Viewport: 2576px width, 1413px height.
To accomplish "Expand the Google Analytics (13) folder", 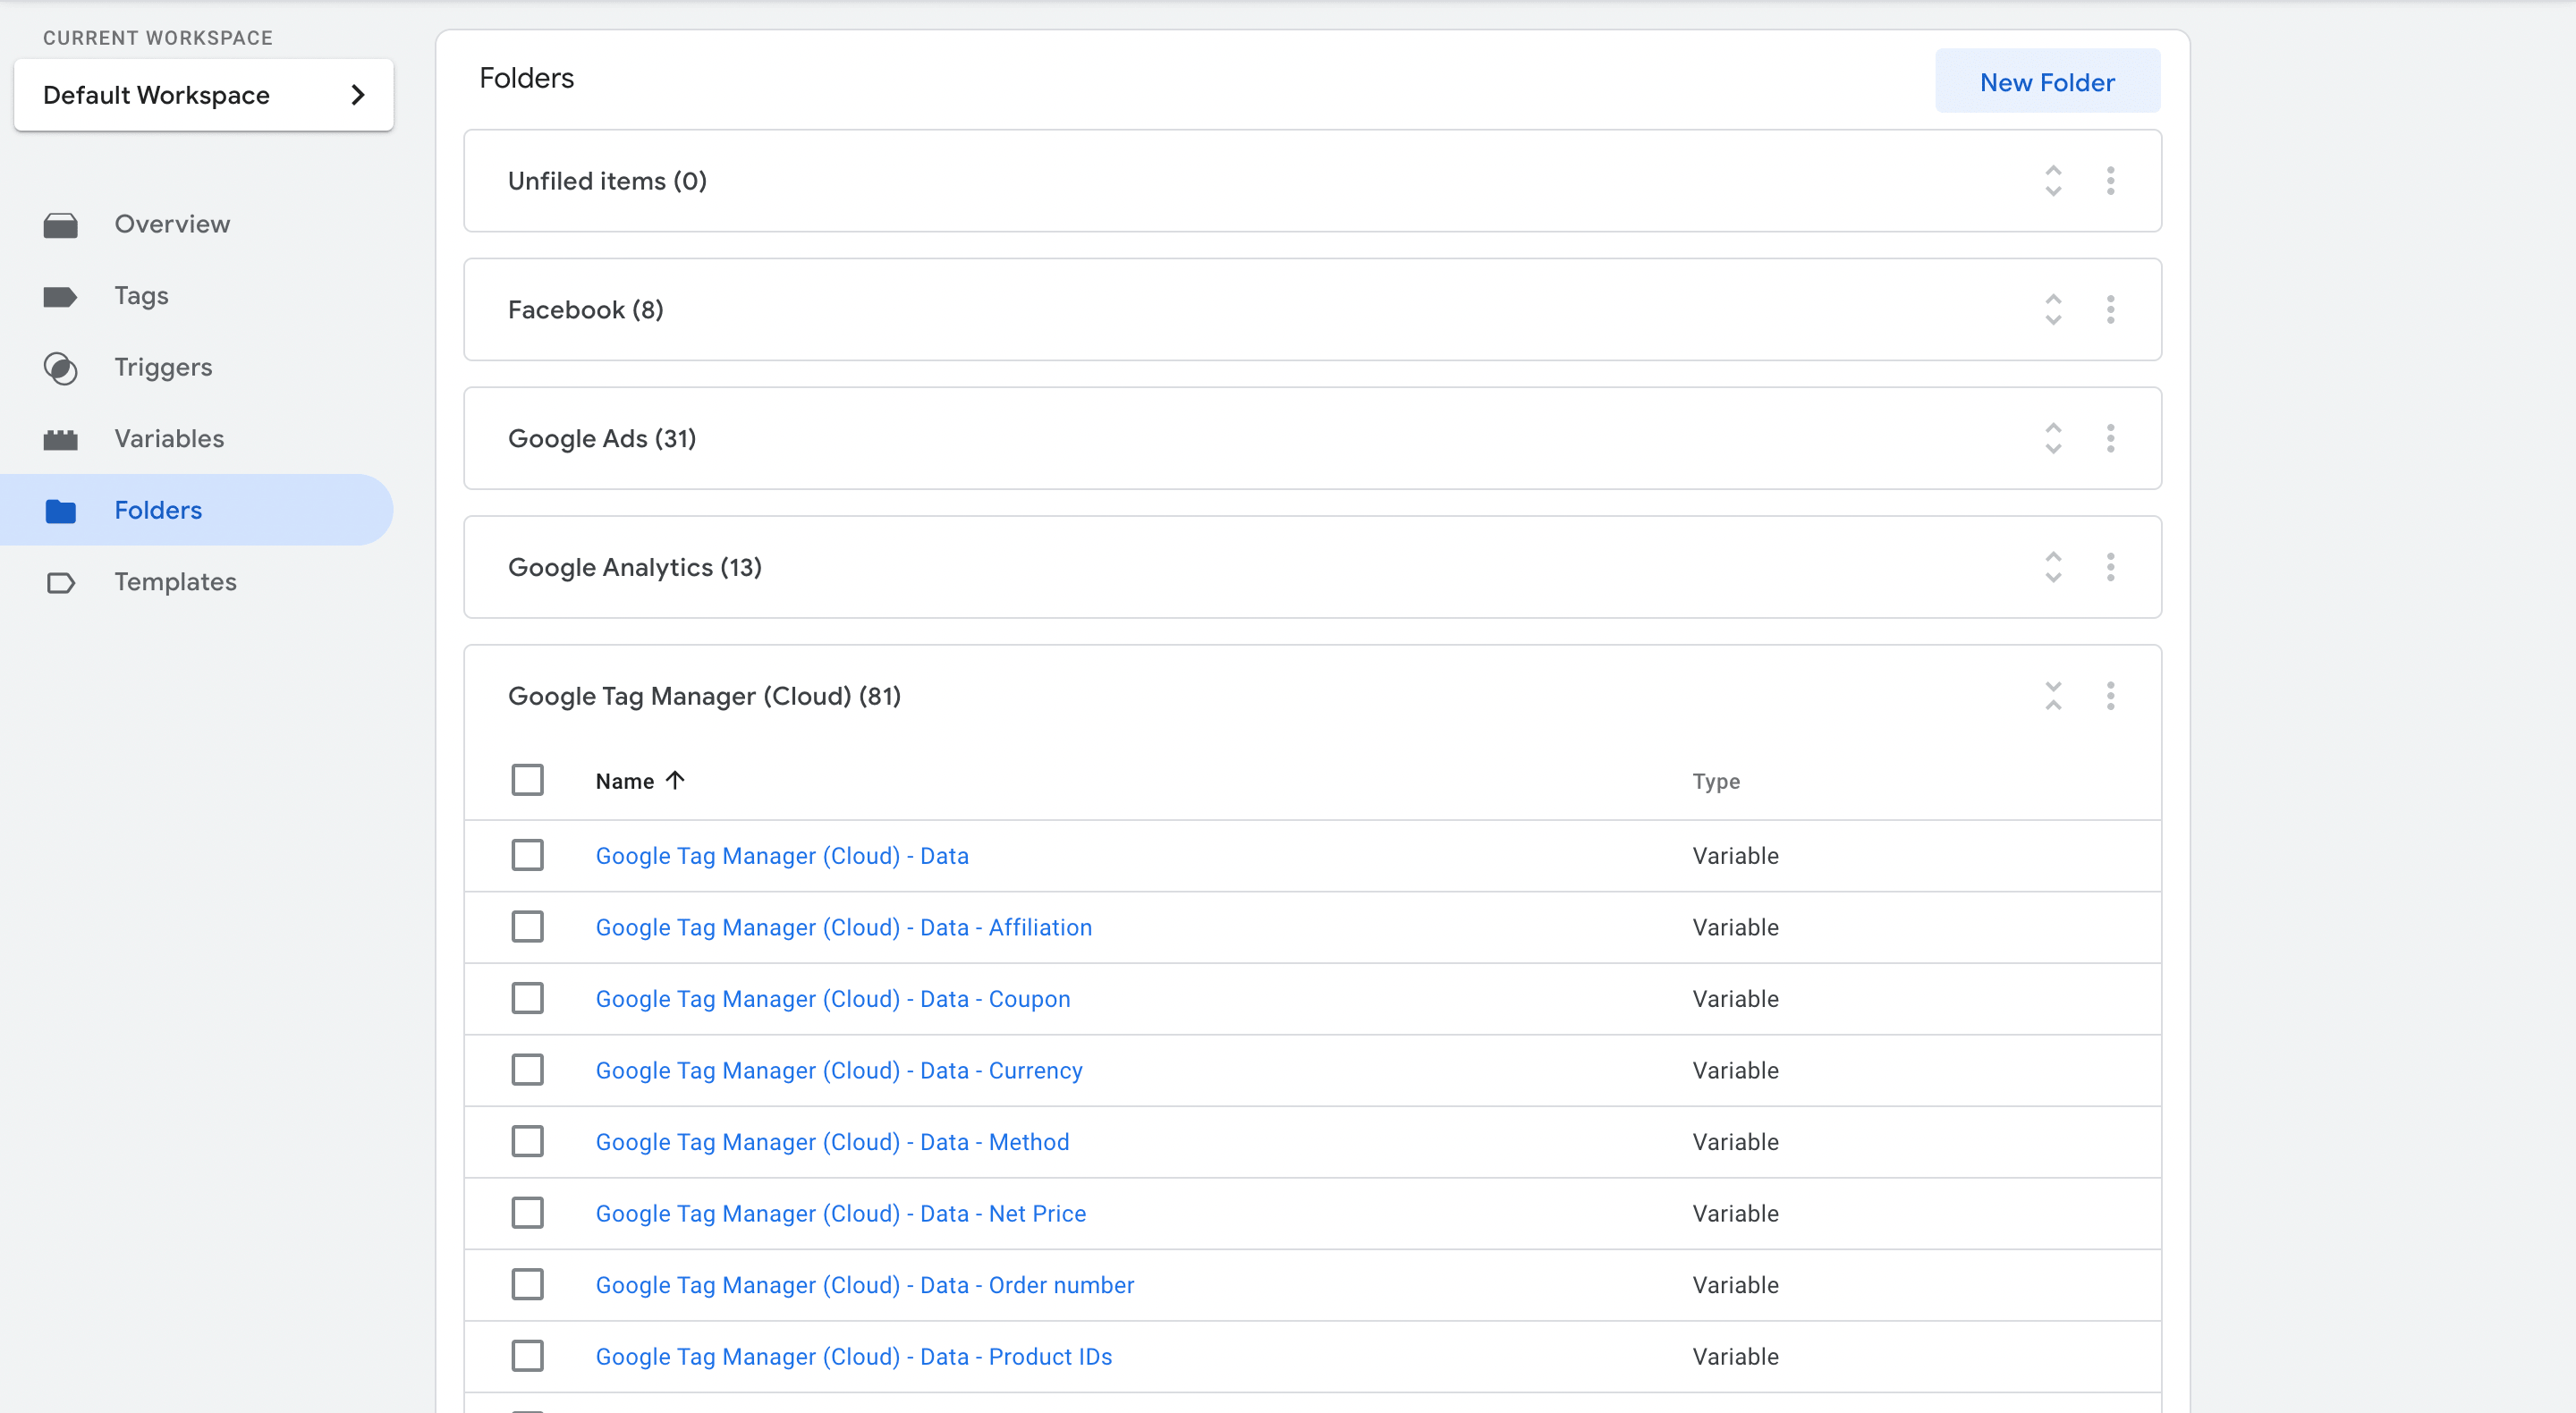I will point(2053,568).
